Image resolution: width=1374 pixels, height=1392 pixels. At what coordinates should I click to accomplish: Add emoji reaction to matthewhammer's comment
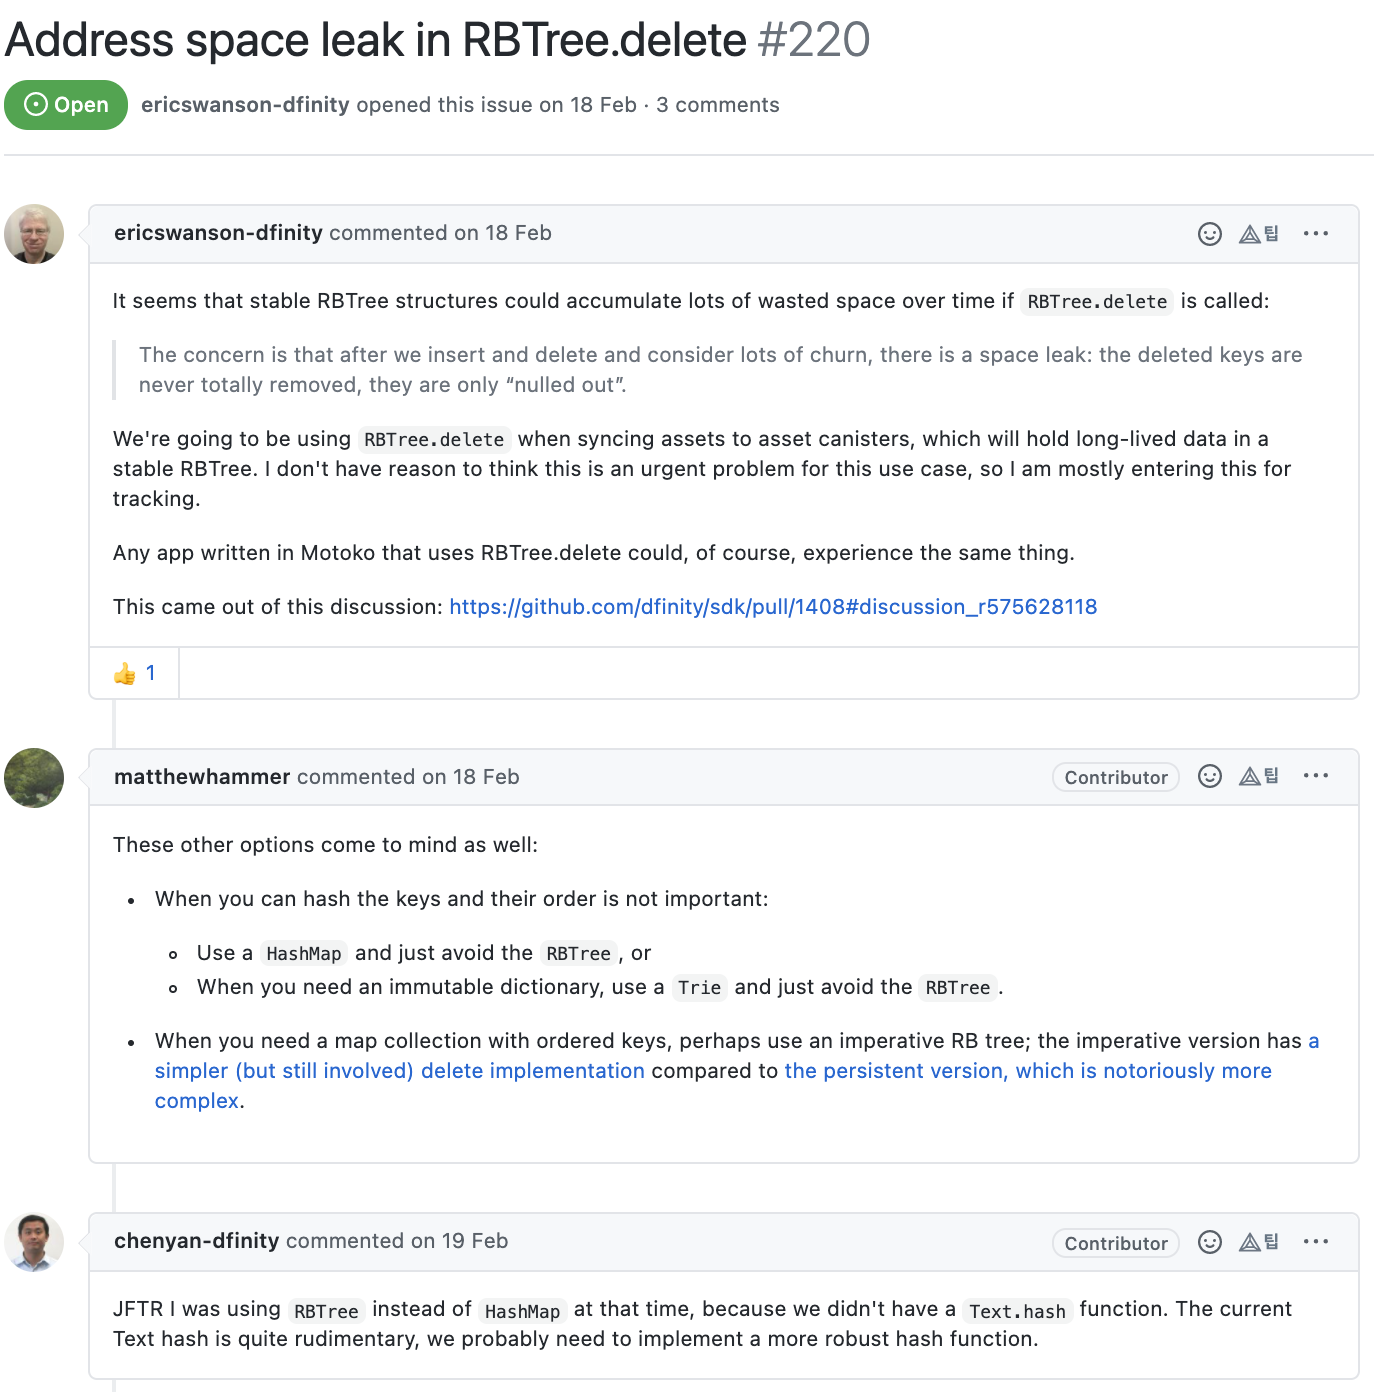pos(1210,776)
